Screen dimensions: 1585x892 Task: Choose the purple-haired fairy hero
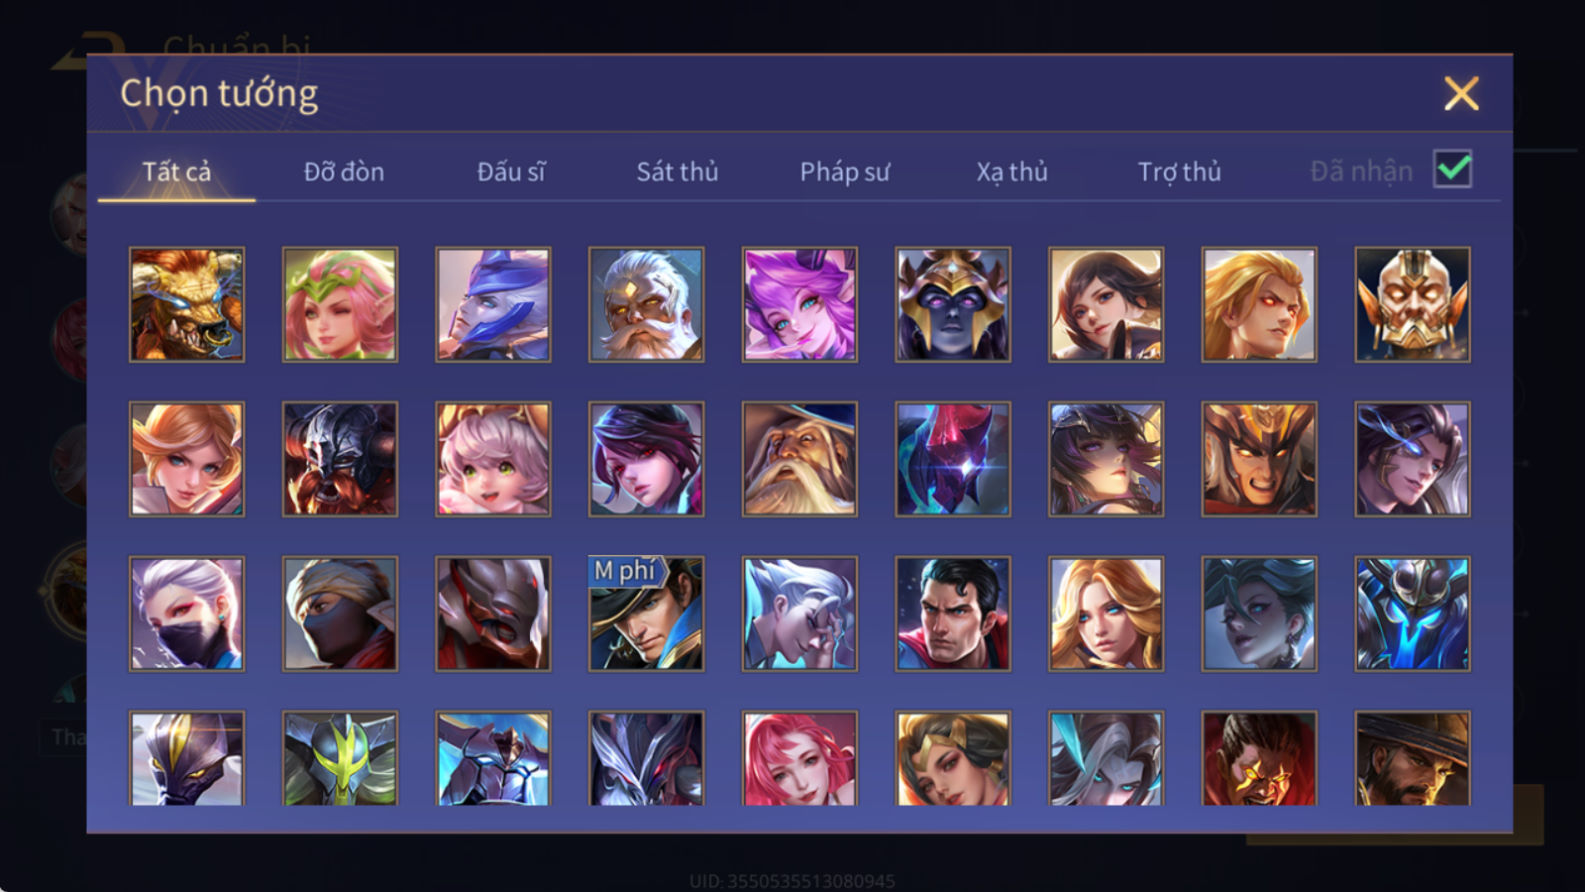click(799, 304)
